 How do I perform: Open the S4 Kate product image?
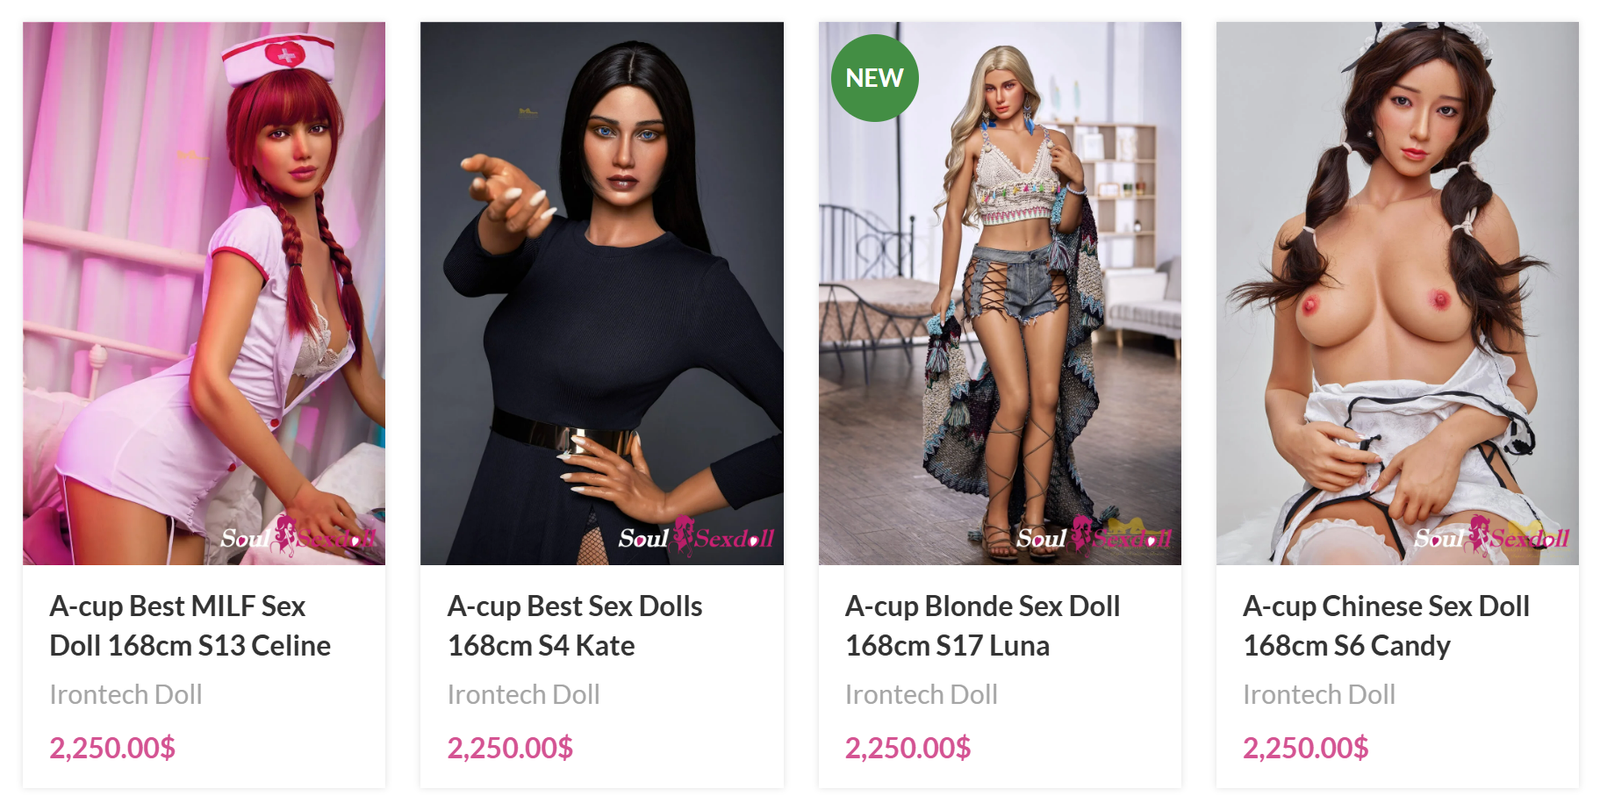[602, 293]
